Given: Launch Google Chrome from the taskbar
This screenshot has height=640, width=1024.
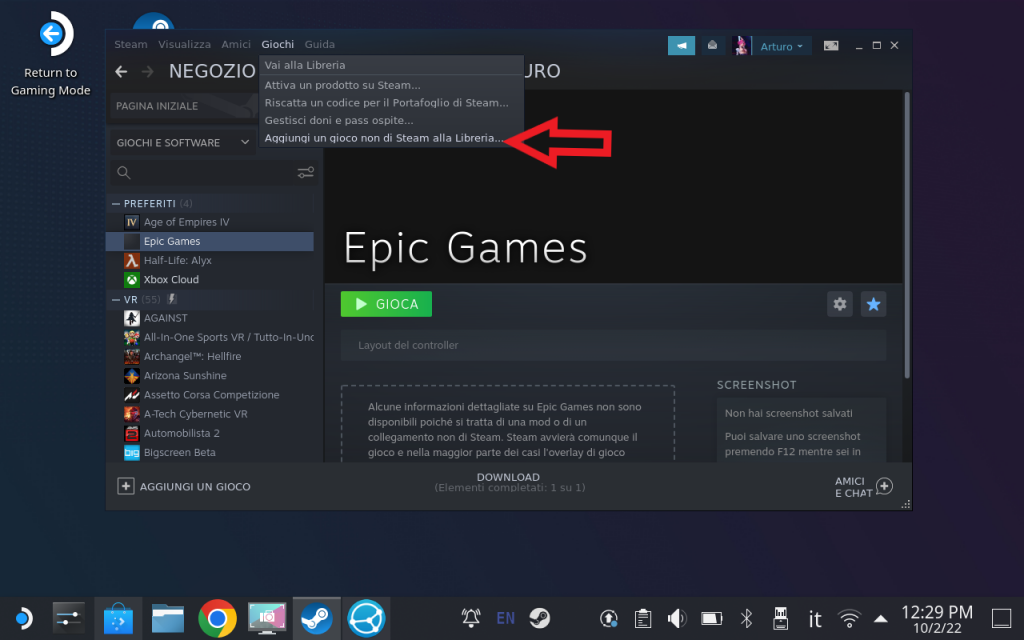Looking at the screenshot, I should pos(217,618).
